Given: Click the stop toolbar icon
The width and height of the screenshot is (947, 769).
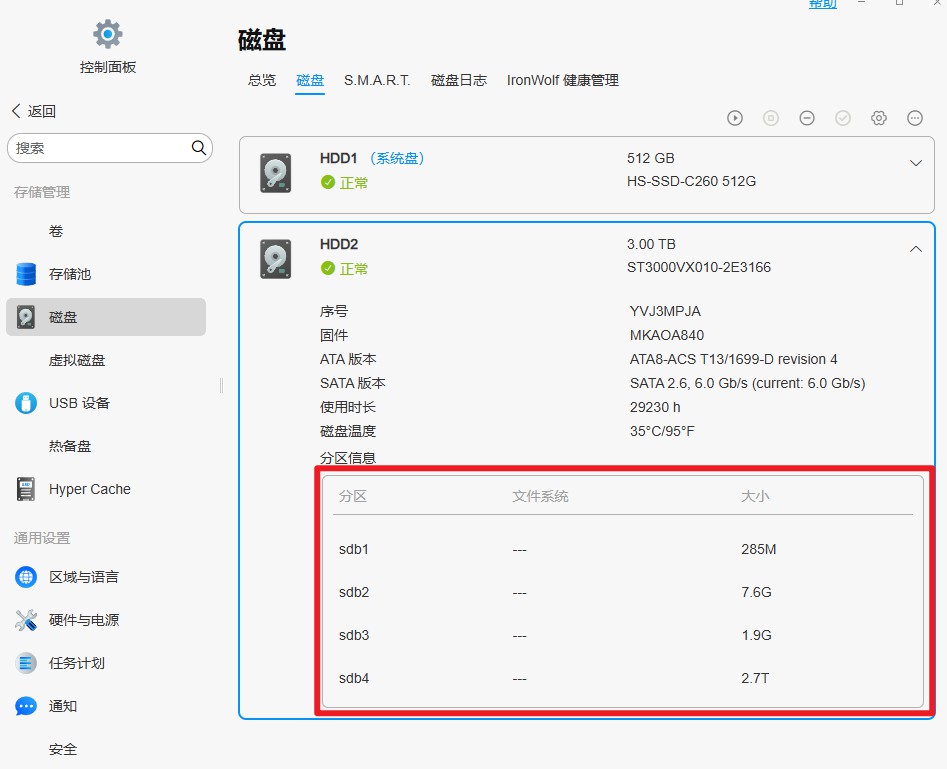Looking at the screenshot, I should 771,118.
